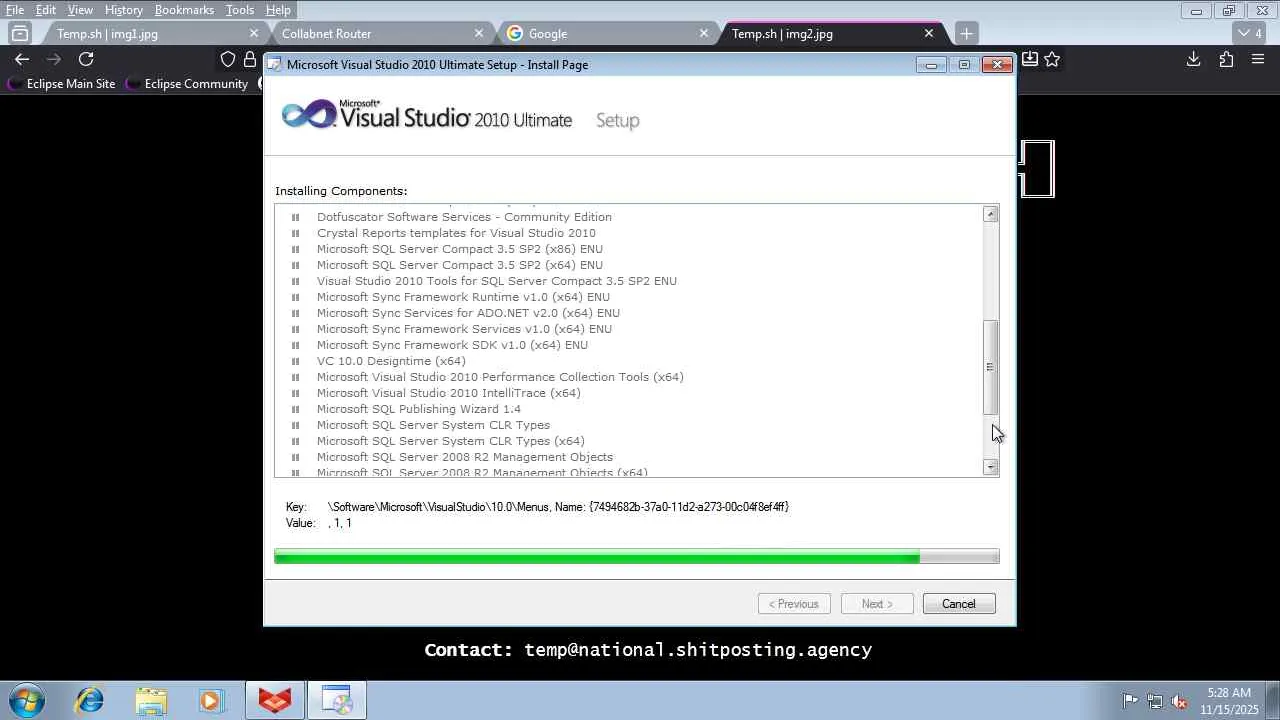The height and width of the screenshot is (720, 1280).
Task: Click the green installation progress bar
Action: [637, 557]
